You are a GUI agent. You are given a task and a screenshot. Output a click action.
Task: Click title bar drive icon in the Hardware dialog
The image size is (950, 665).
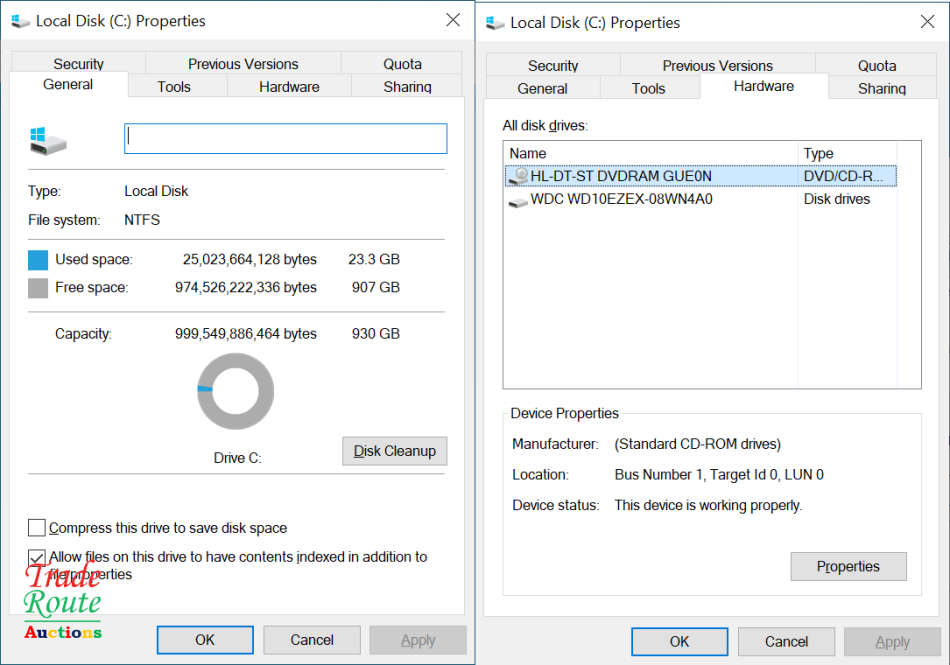pos(495,23)
